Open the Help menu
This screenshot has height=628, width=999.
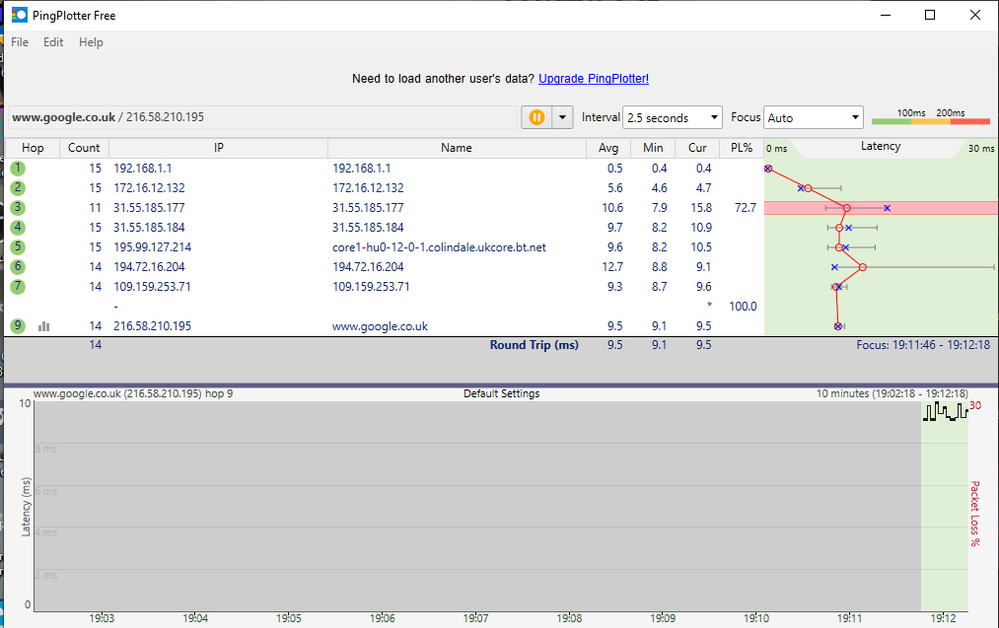[x=91, y=42]
